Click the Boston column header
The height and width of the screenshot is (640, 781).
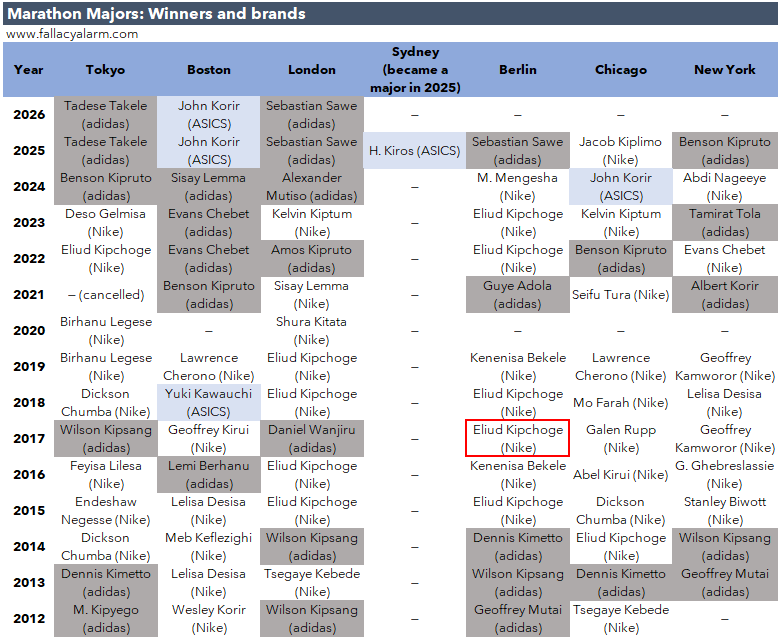click(x=209, y=70)
